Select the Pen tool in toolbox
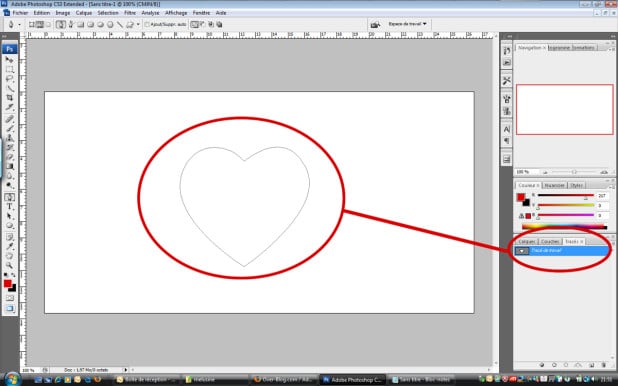Viewport: 618px width, 386px height. [x=9, y=197]
